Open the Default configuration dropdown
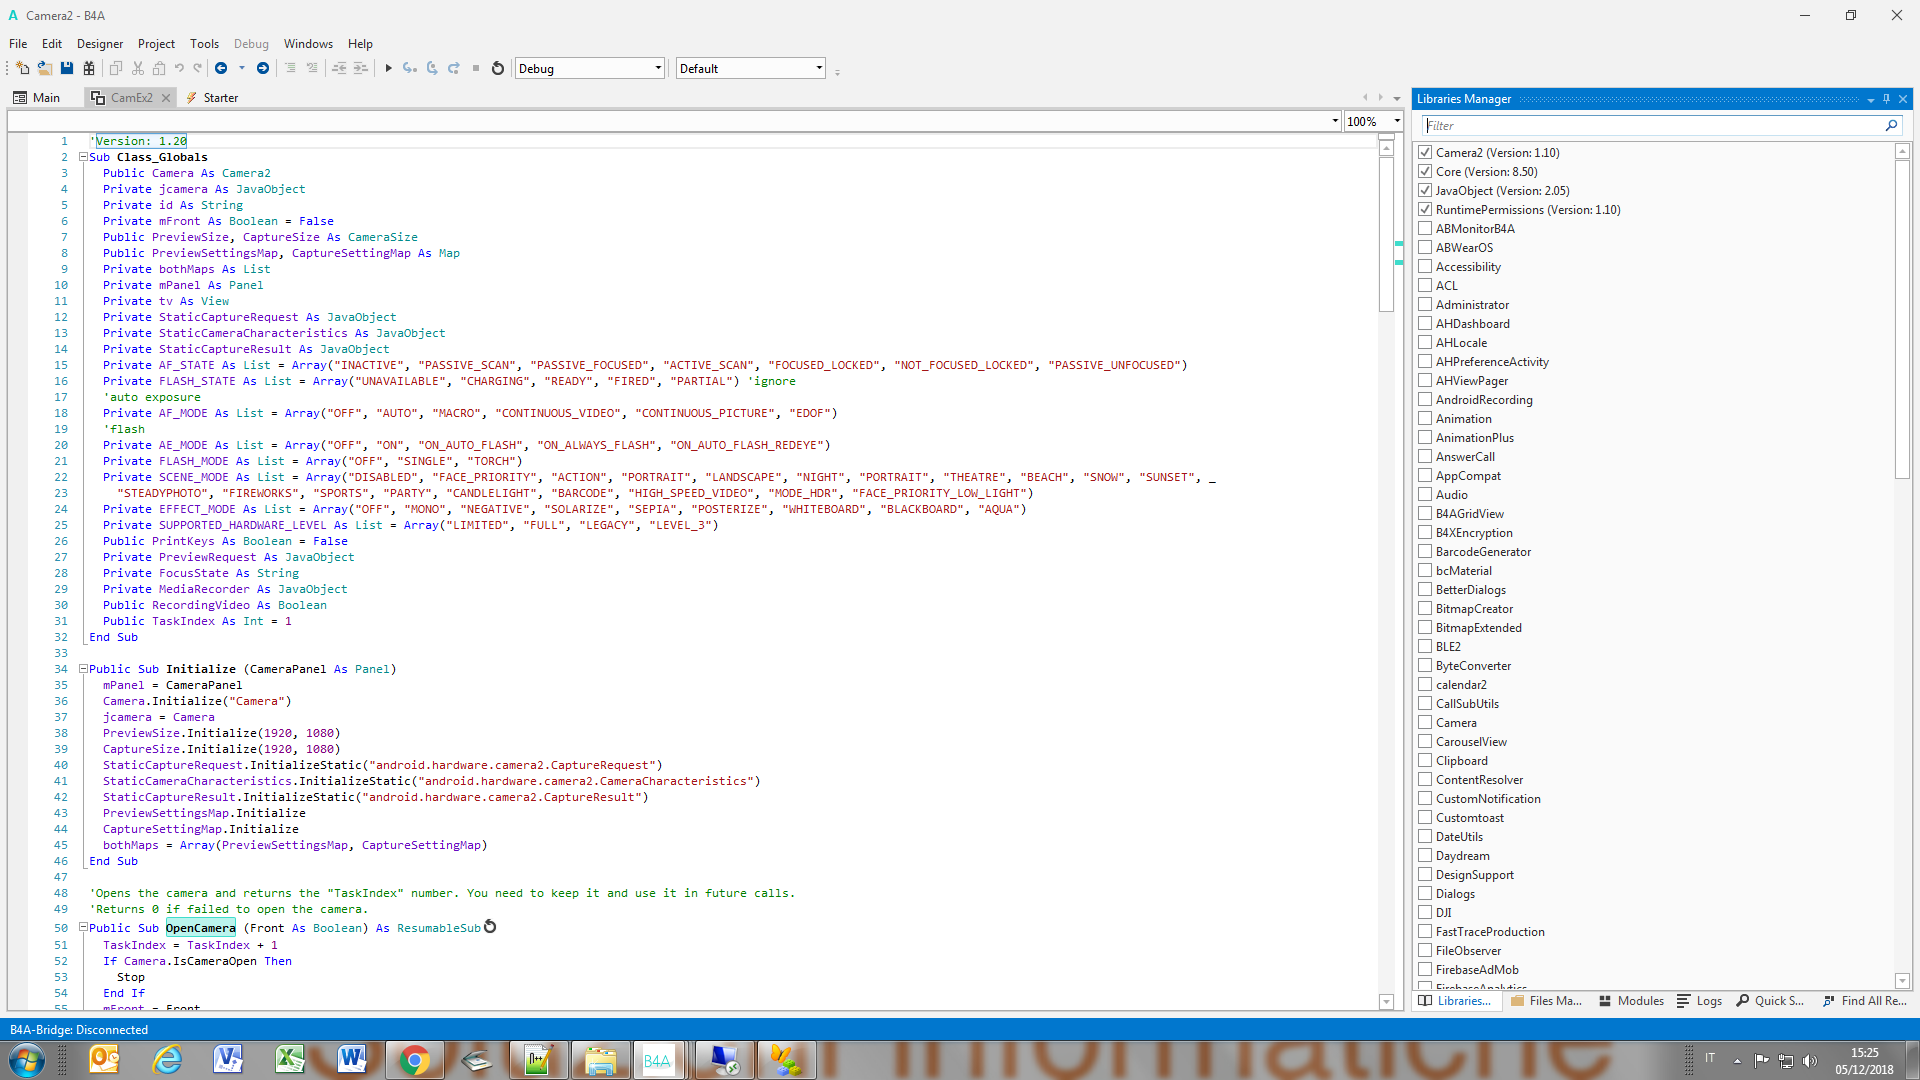 pos(818,68)
